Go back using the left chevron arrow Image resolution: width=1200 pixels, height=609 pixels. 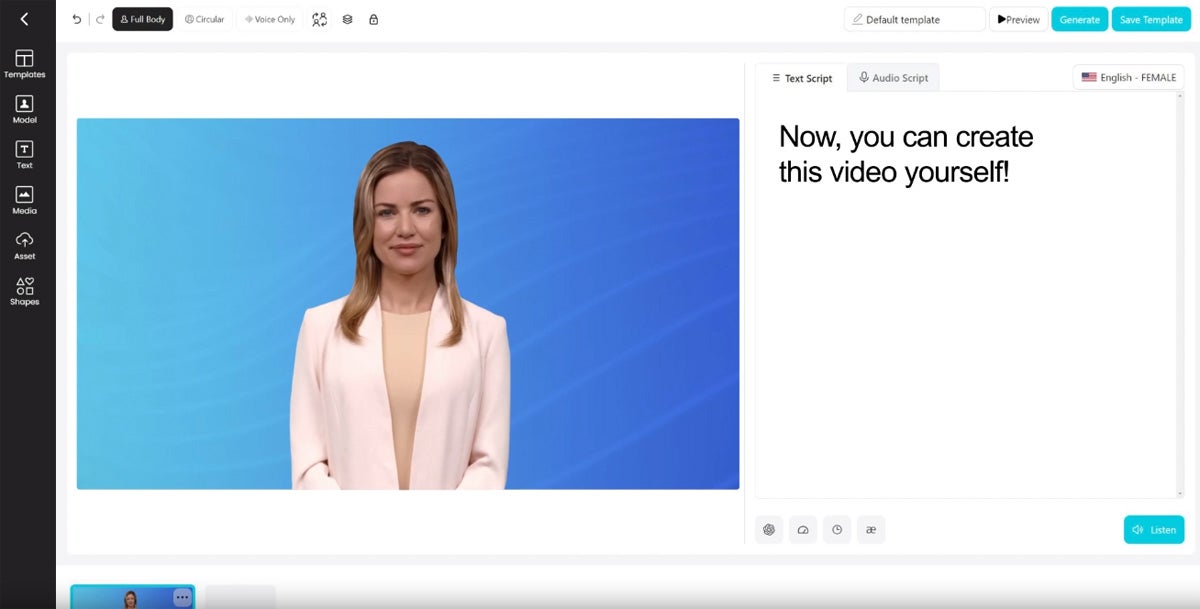(24, 19)
